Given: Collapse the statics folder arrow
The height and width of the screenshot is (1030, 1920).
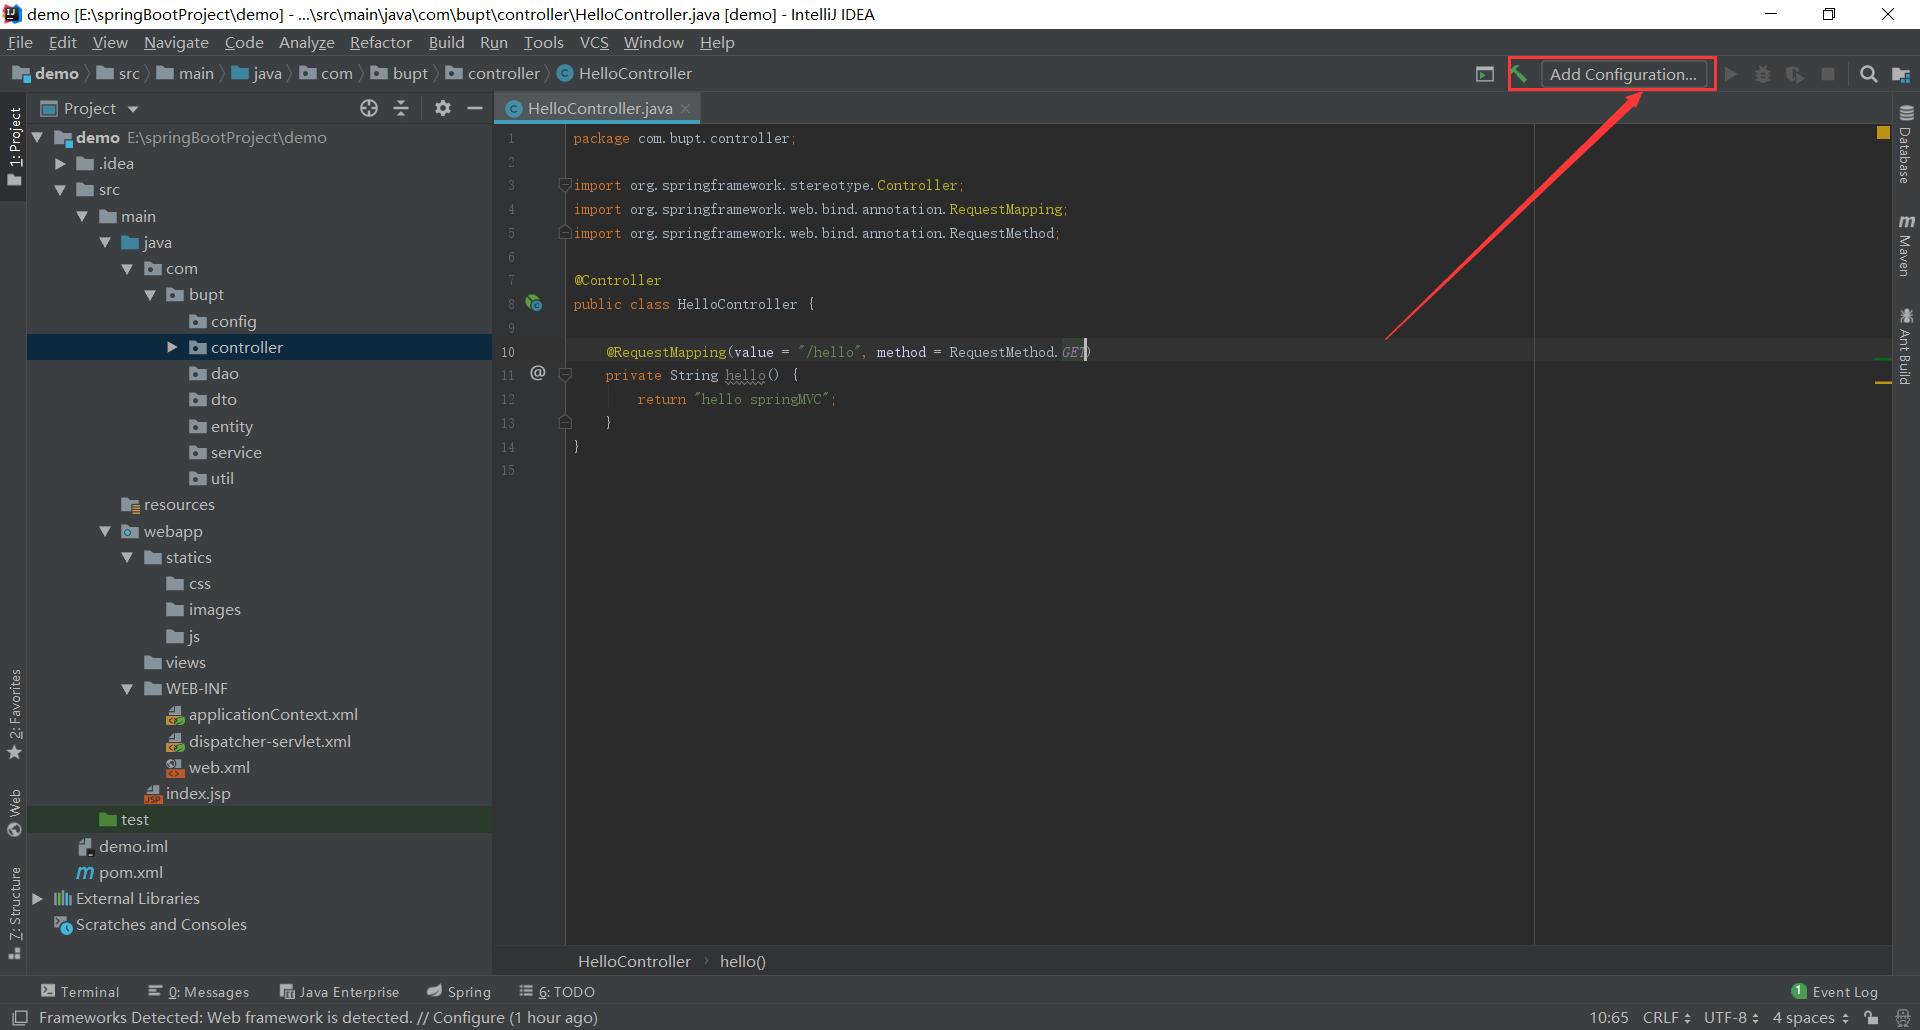Looking at the screenshot, I should pos(127,557).
